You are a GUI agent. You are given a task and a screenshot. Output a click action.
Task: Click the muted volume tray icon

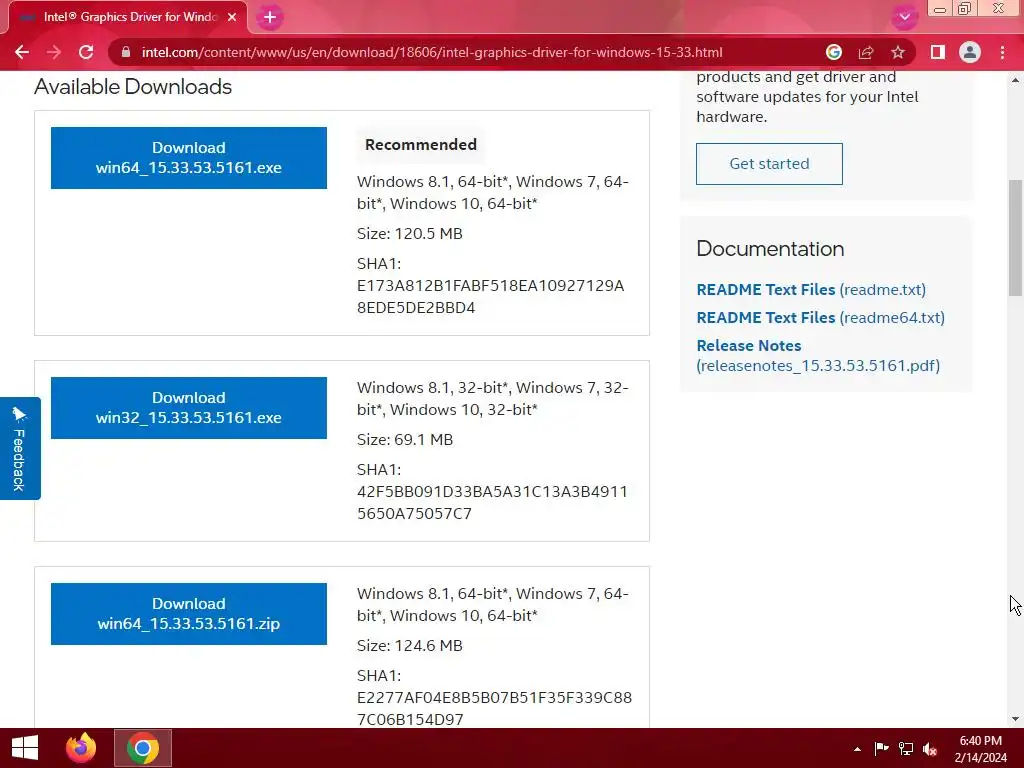coord(930,749)
